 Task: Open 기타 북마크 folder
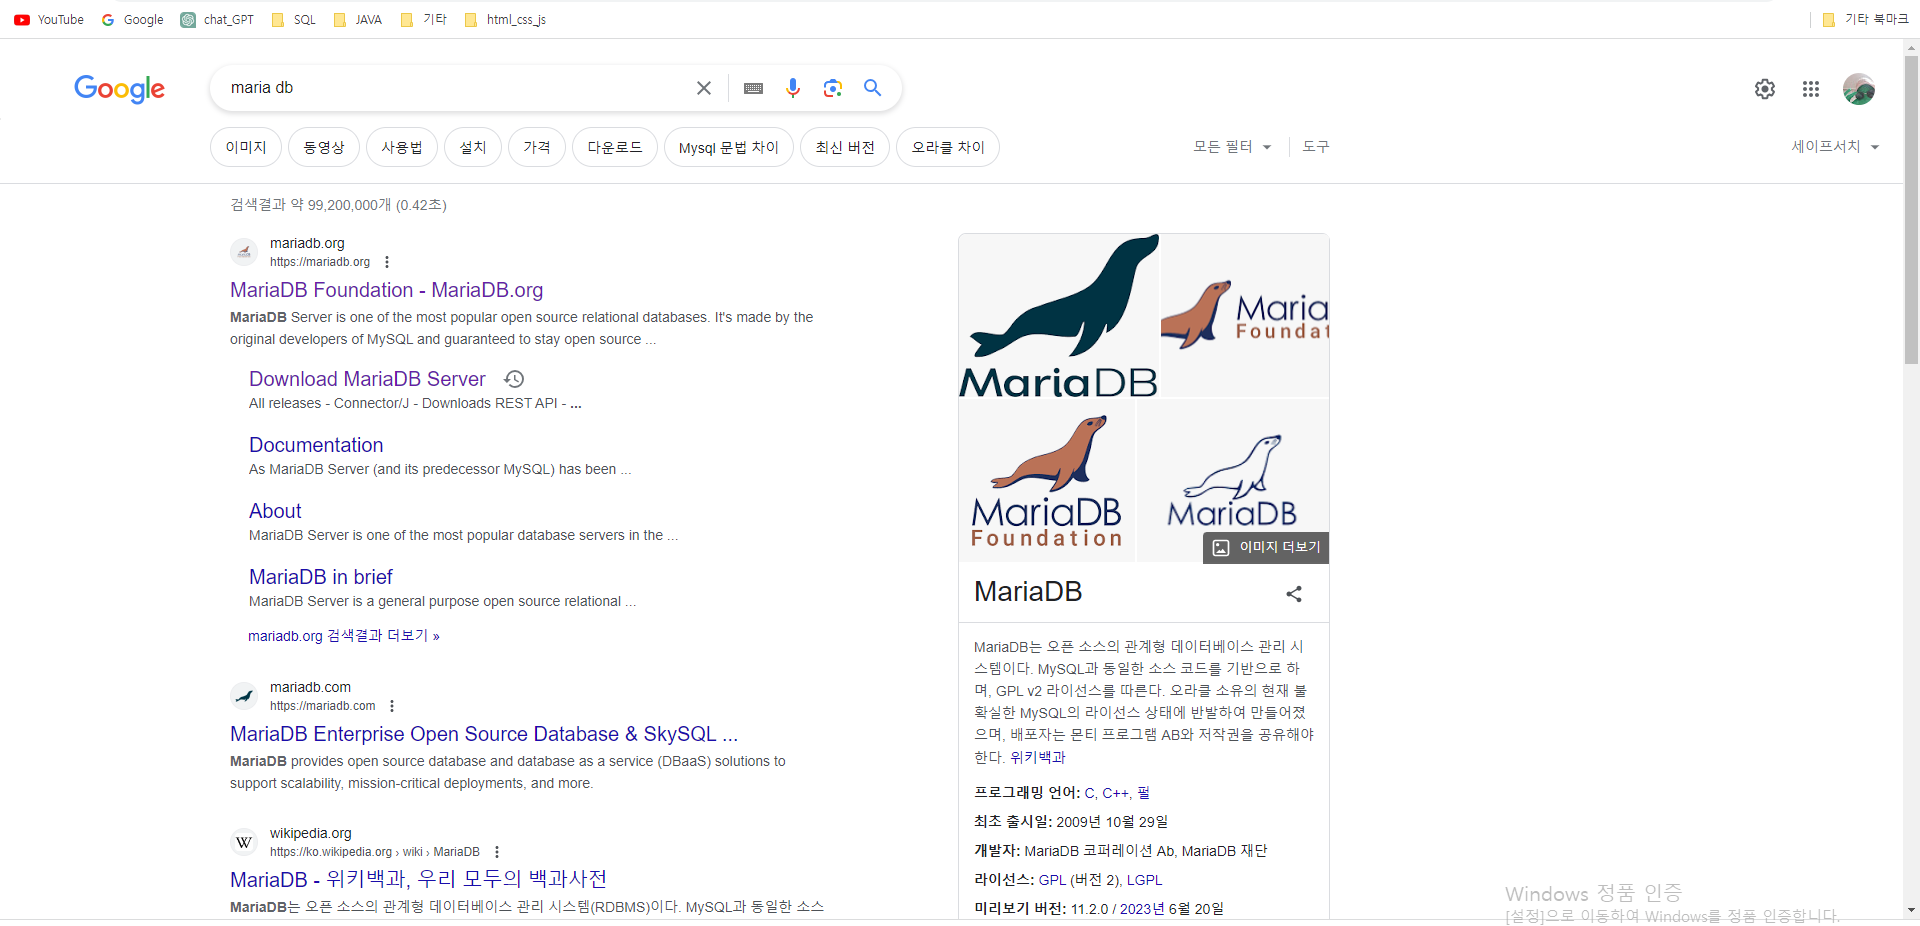(1866, 19)
